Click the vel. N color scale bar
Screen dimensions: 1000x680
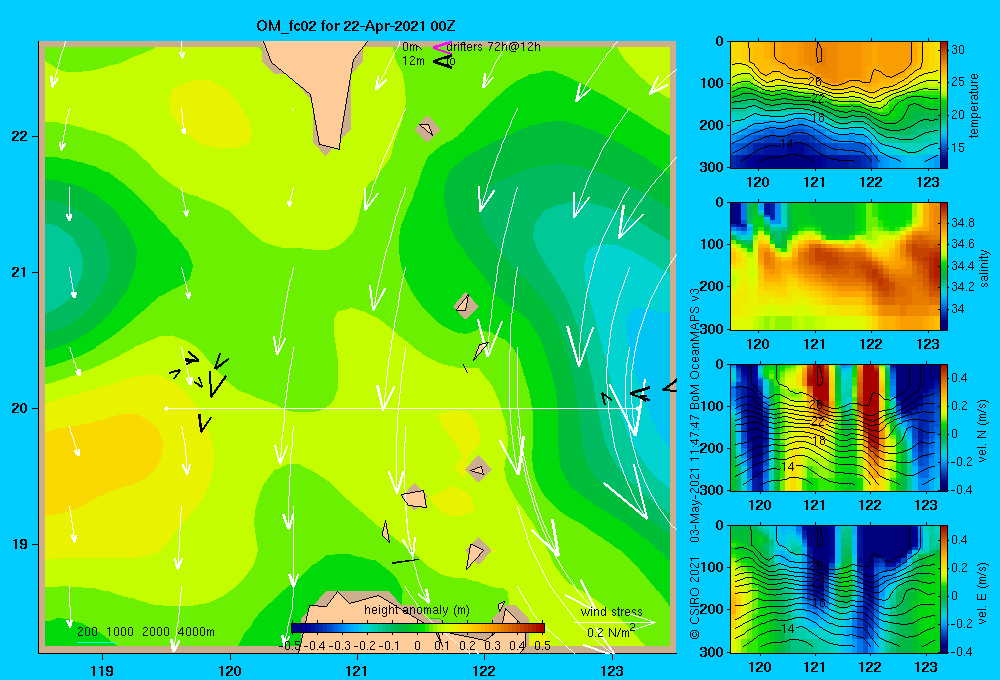(944, 428)
